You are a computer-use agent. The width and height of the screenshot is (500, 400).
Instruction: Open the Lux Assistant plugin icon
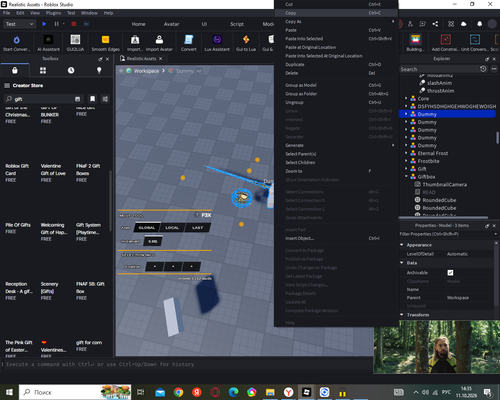click(x=217, y=40)
